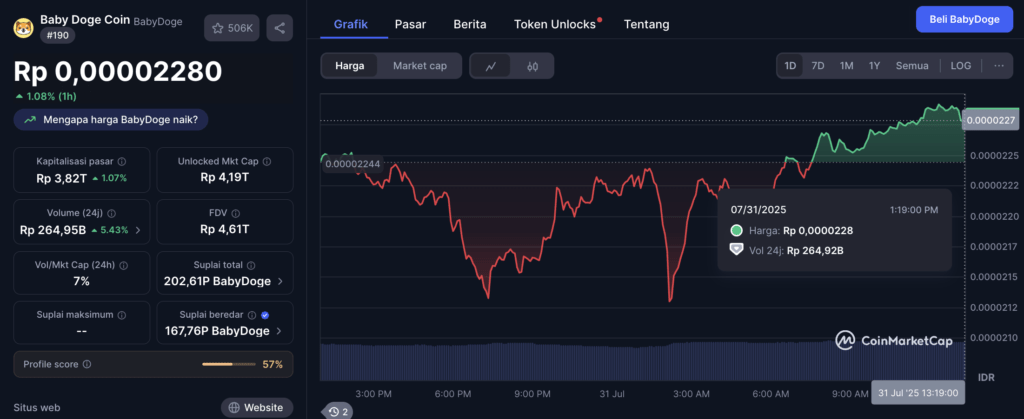Click the Profile score progress bar
The image size is (1024, 419).
(229, 364)
